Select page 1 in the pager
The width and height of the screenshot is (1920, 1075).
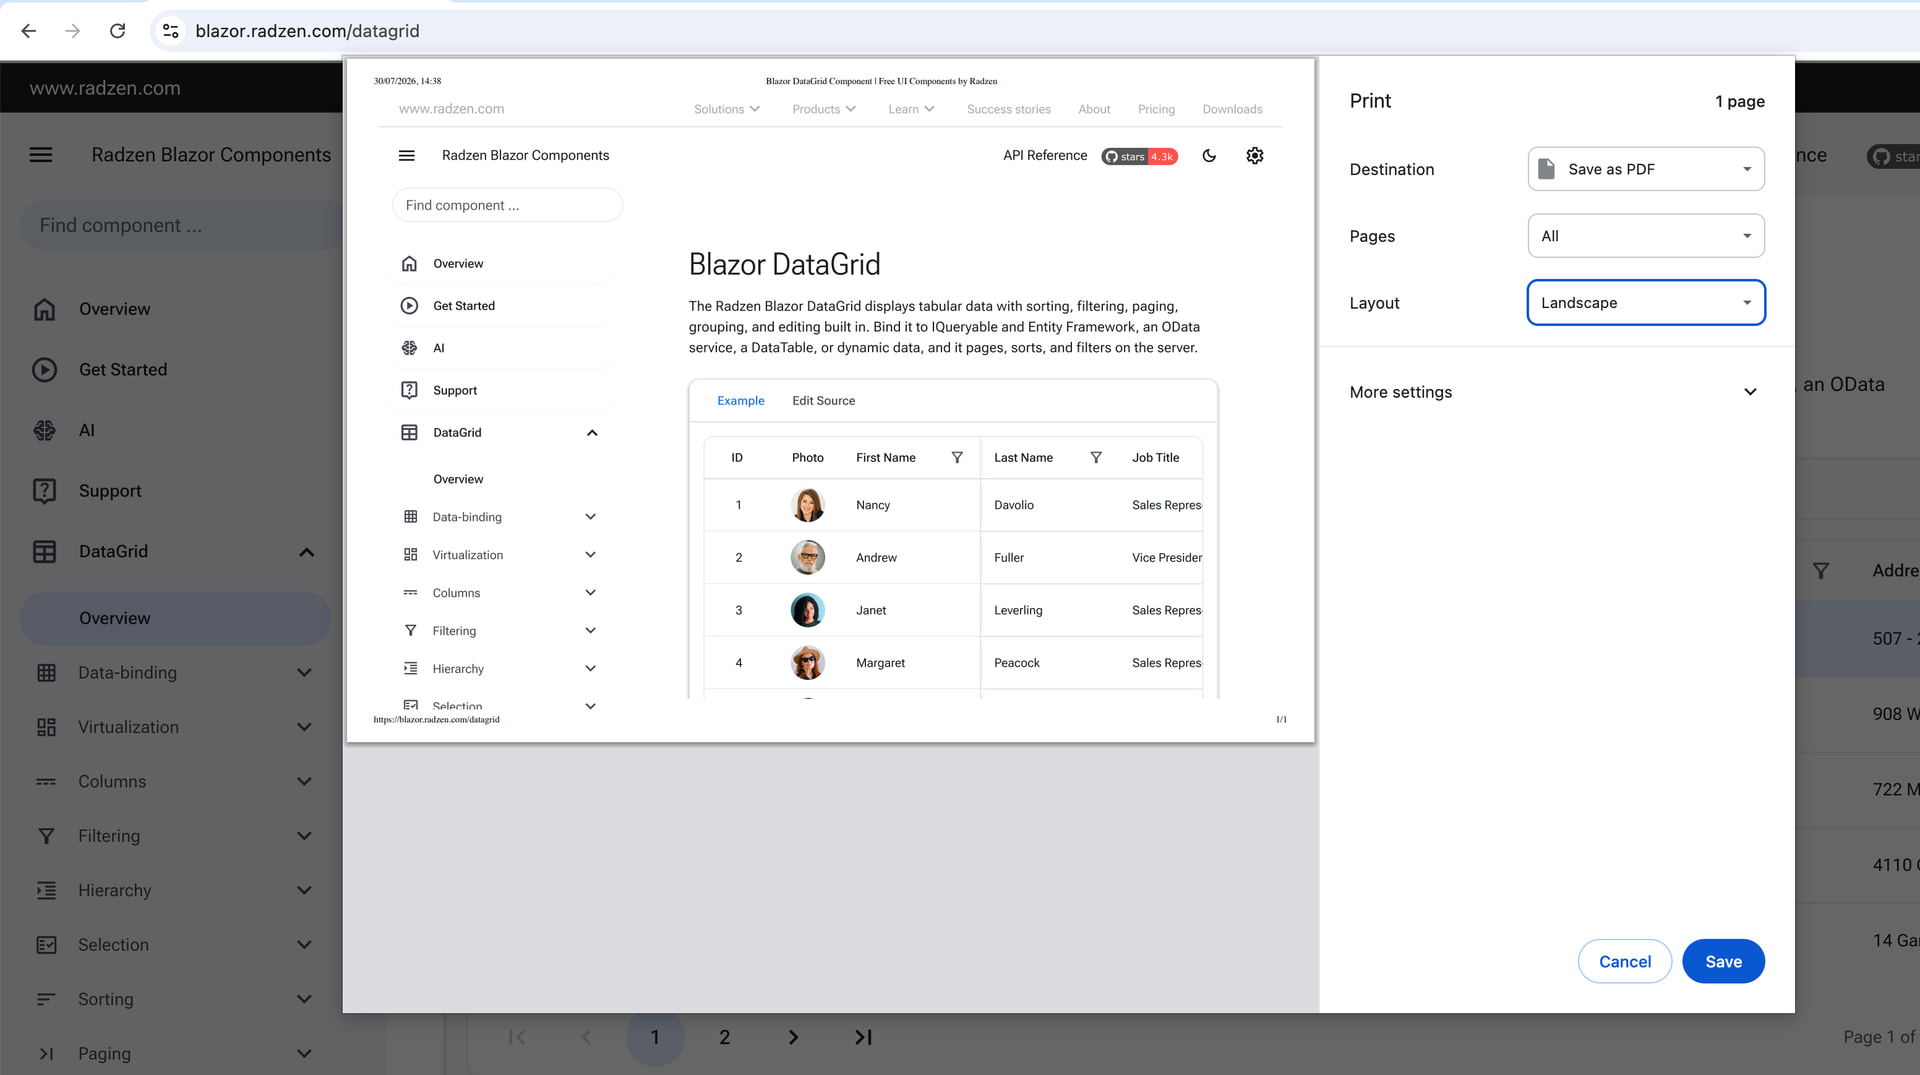tap(655, 1037)
